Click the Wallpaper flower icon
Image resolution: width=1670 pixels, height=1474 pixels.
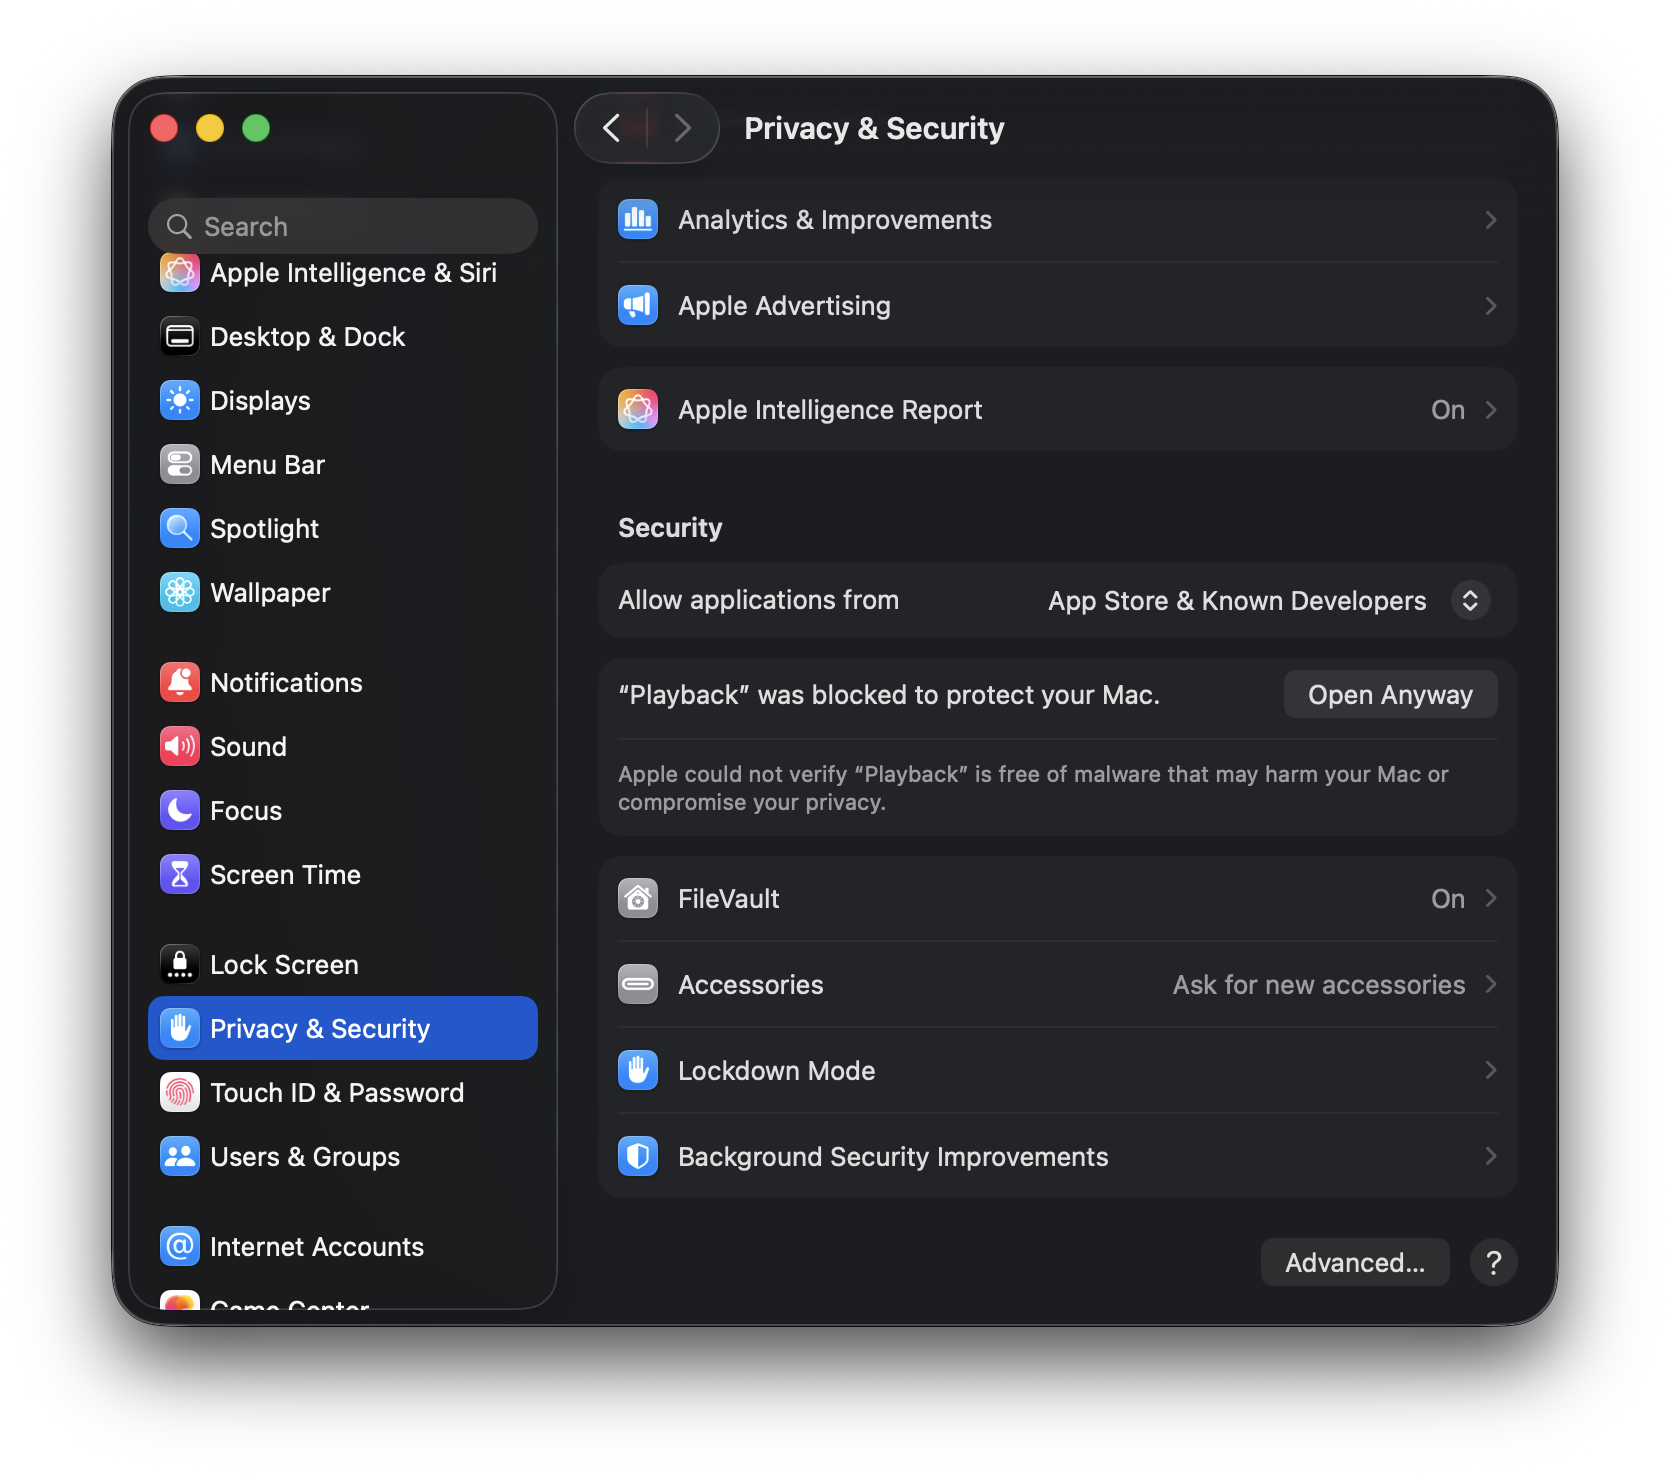(x=180, y=593)
